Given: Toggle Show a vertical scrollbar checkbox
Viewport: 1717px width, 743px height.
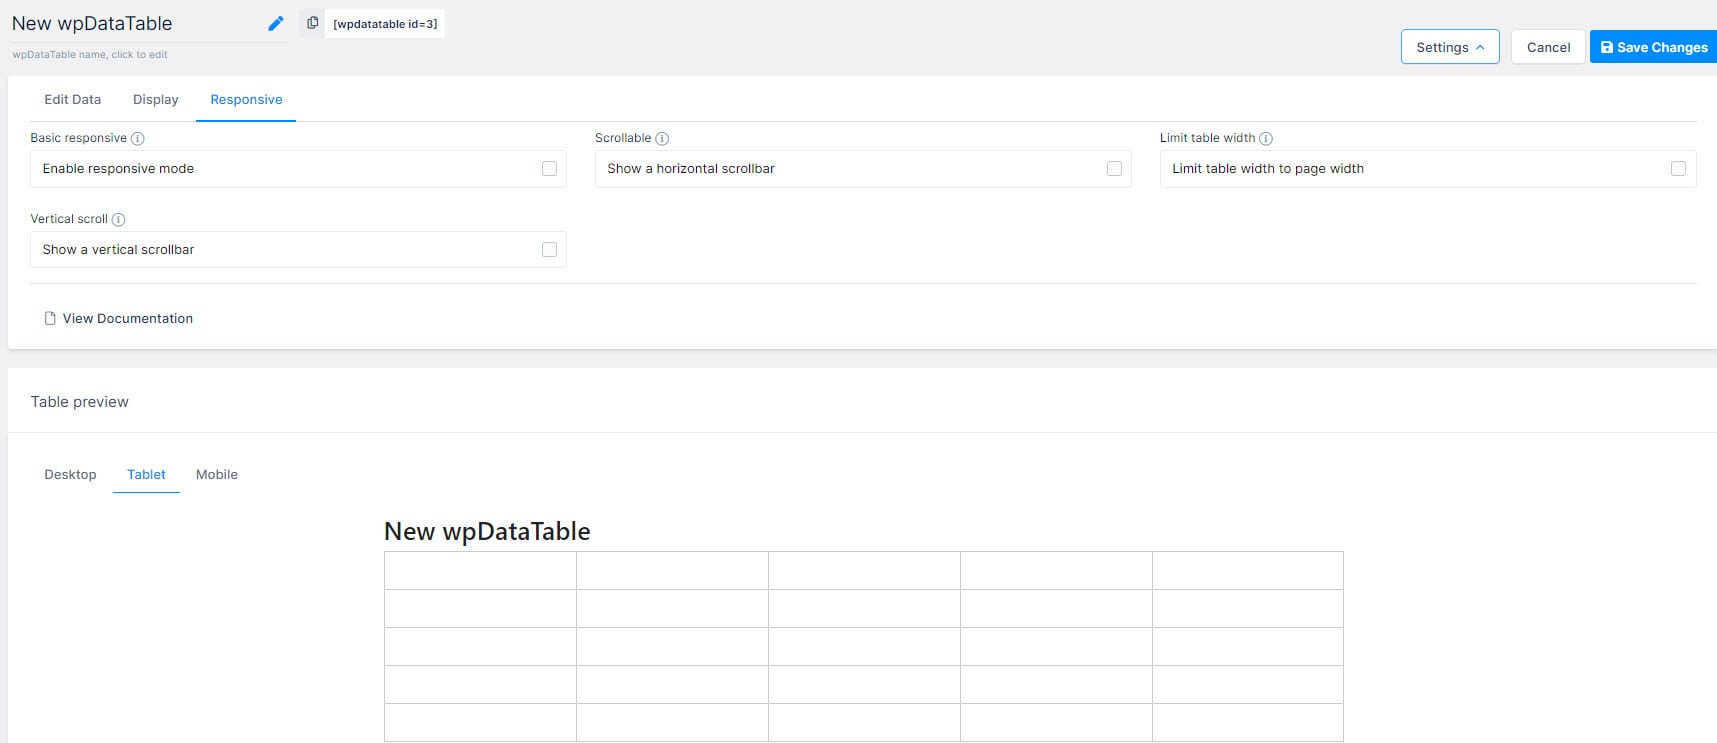Looking at the screenshot, I should 549,249.
